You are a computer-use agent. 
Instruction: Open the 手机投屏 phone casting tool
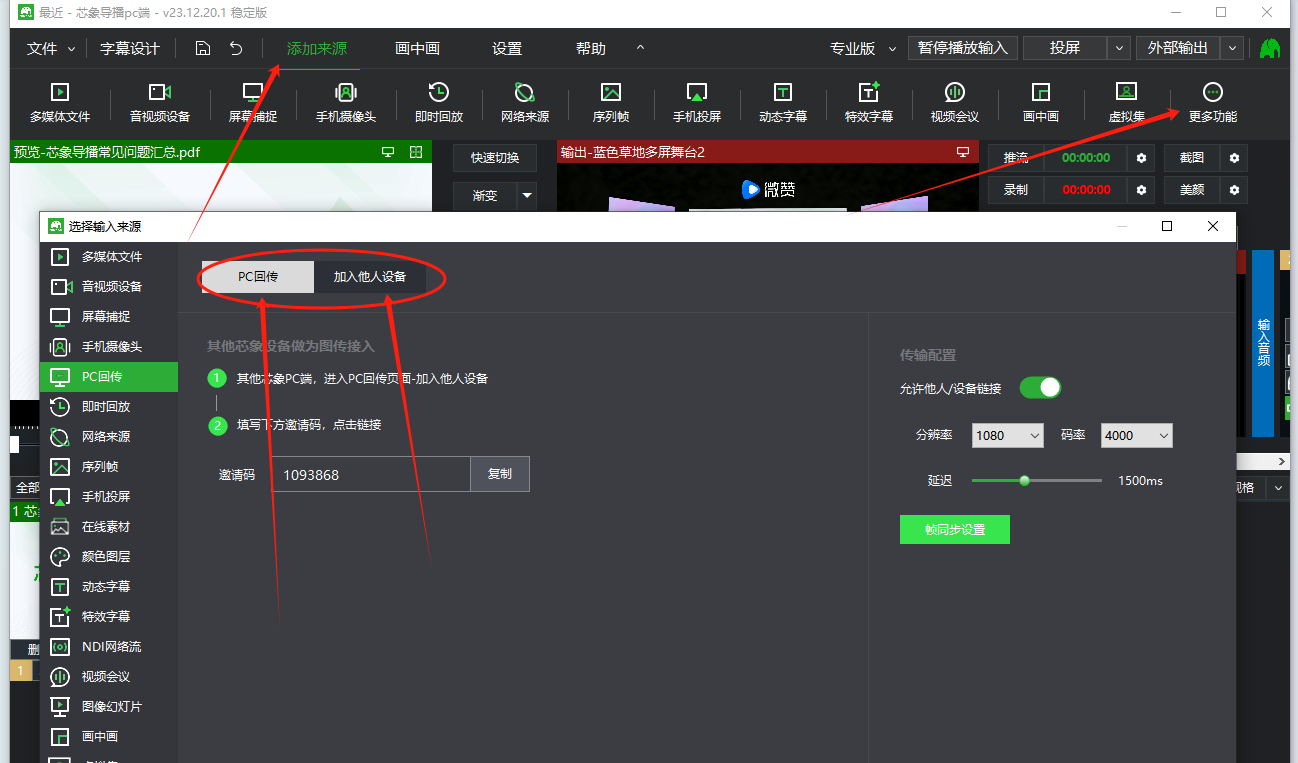(696, 102)
